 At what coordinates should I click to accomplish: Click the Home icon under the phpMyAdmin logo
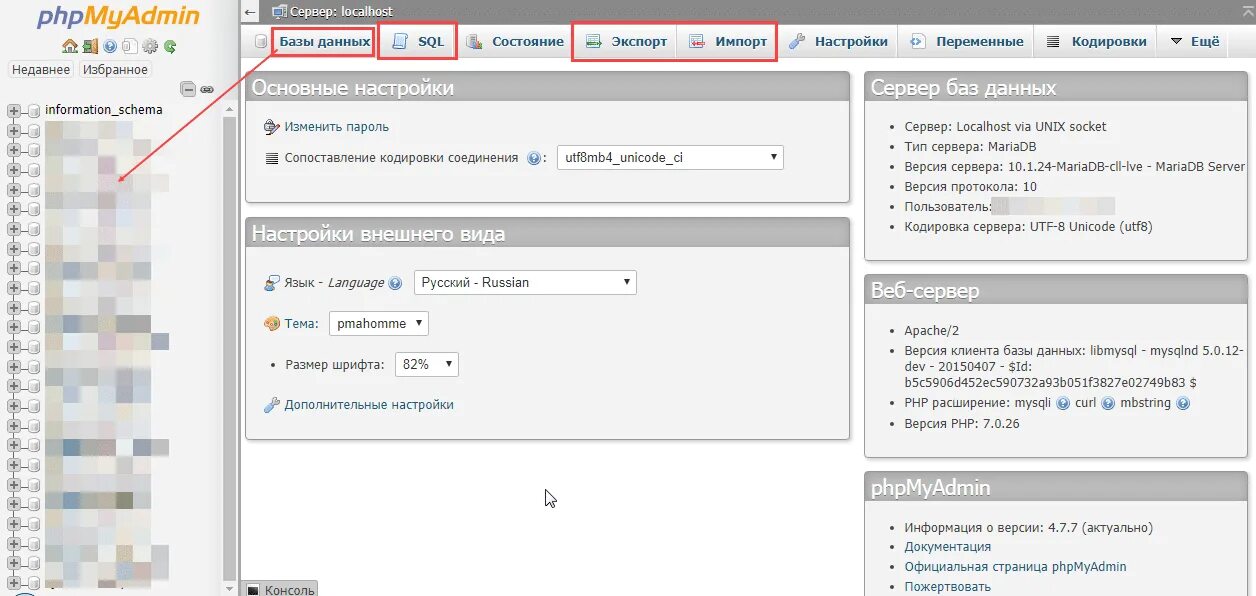(70, 46)
